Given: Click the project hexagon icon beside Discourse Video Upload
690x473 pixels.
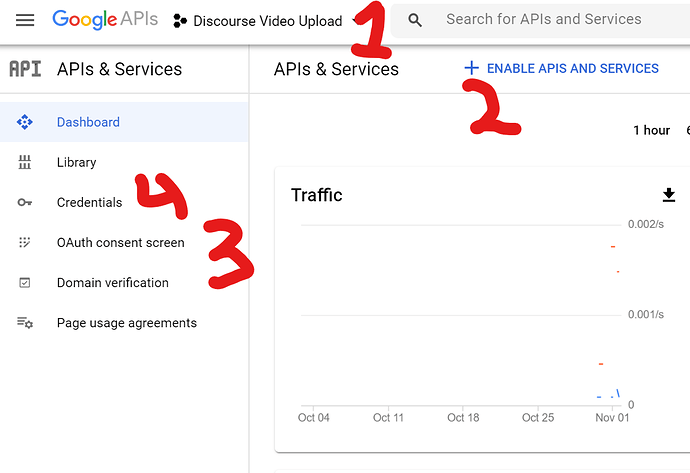Looking at the screenshot, I should tap(180, 21).
